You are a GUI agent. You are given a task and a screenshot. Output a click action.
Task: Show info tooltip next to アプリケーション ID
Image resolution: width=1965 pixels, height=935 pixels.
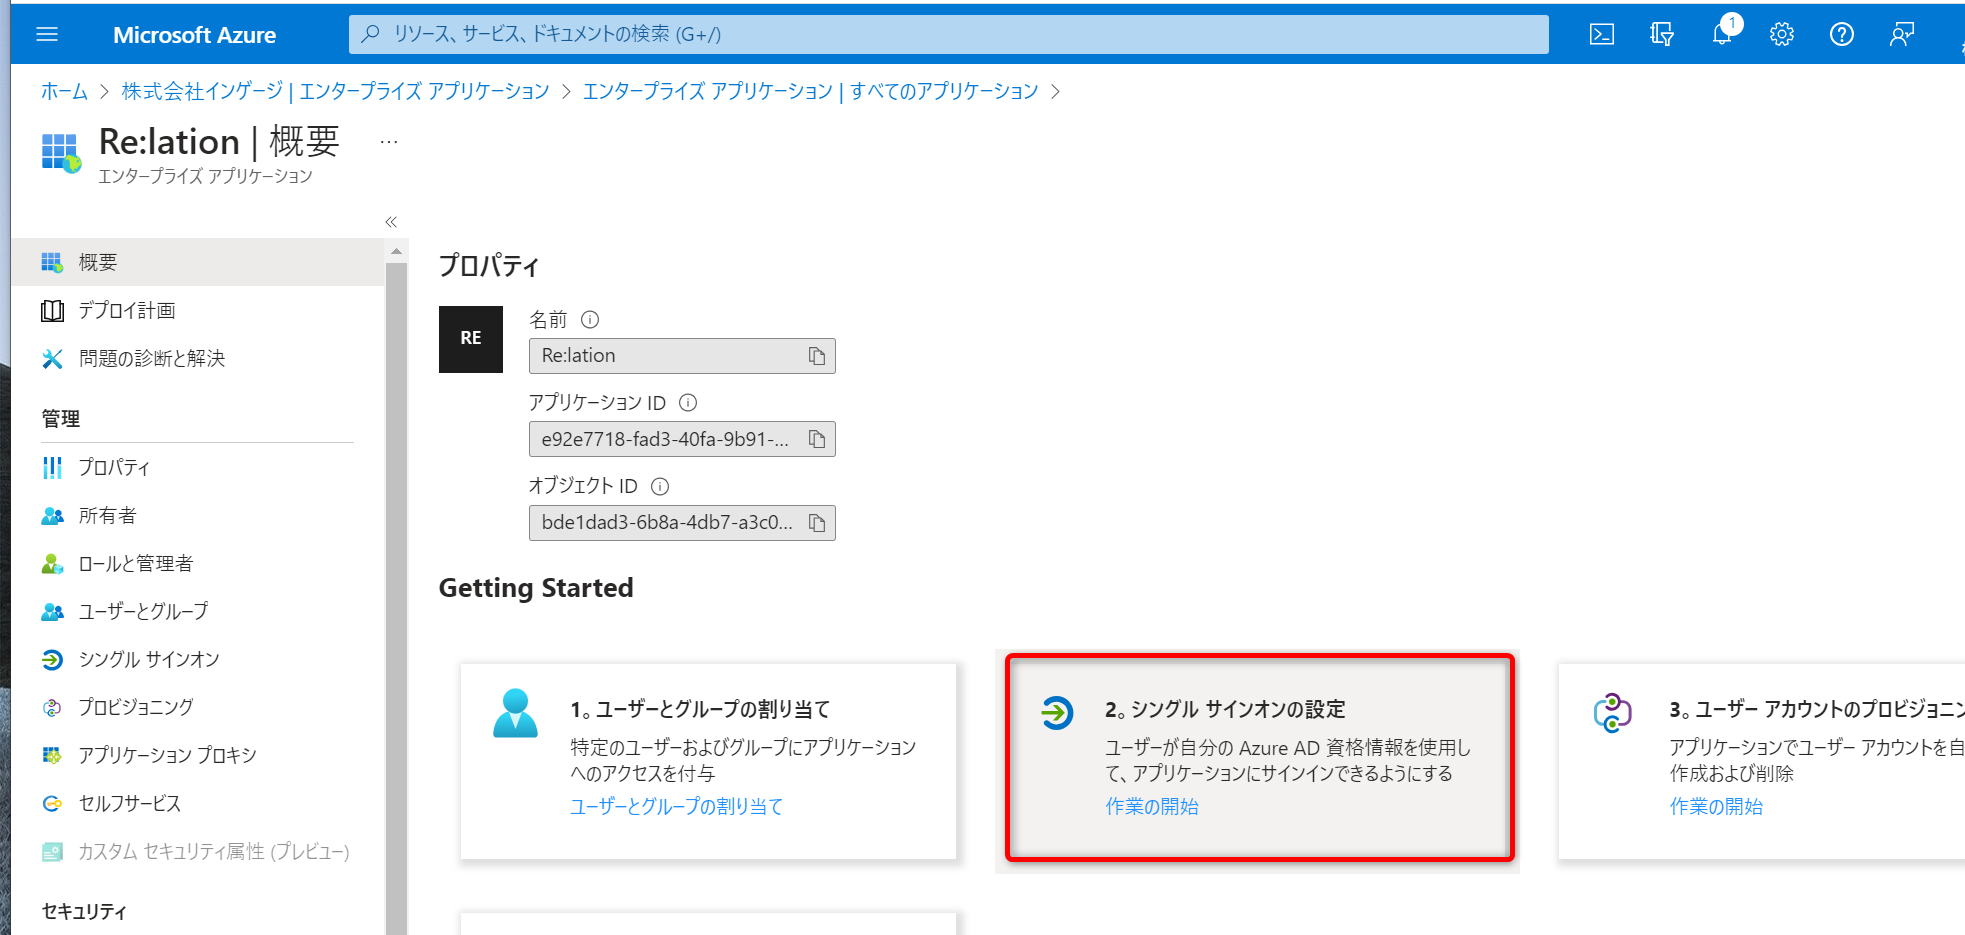coord(688,403)
